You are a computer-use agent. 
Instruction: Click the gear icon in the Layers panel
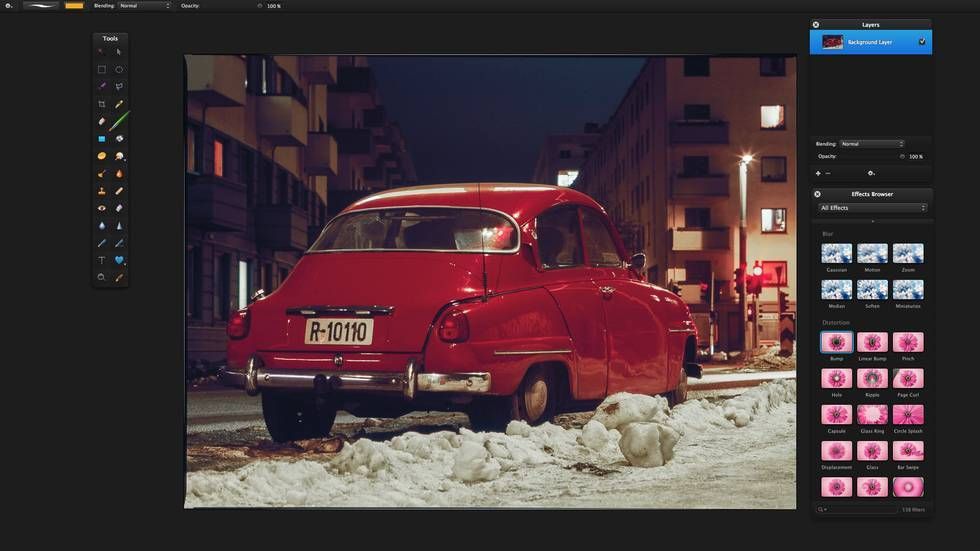coord(871,173)
